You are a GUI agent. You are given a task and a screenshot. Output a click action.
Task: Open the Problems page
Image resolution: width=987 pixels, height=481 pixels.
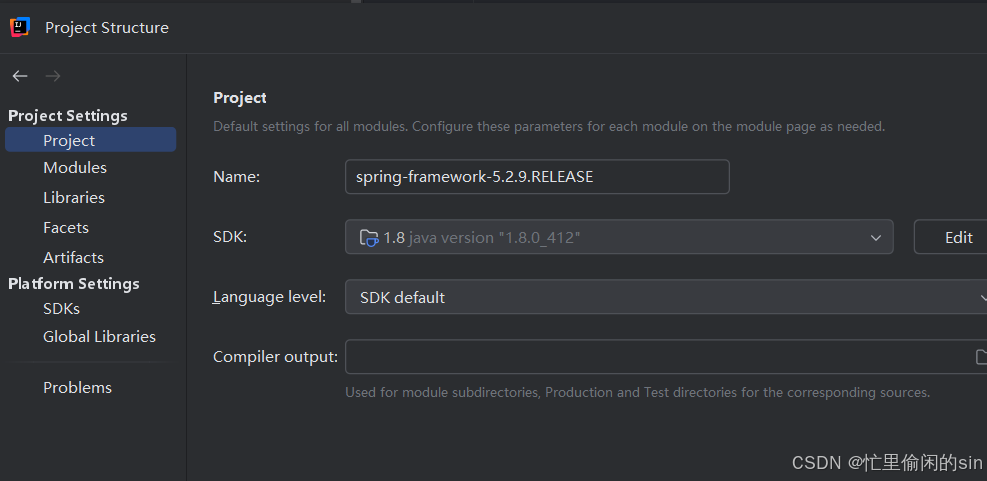77,388
